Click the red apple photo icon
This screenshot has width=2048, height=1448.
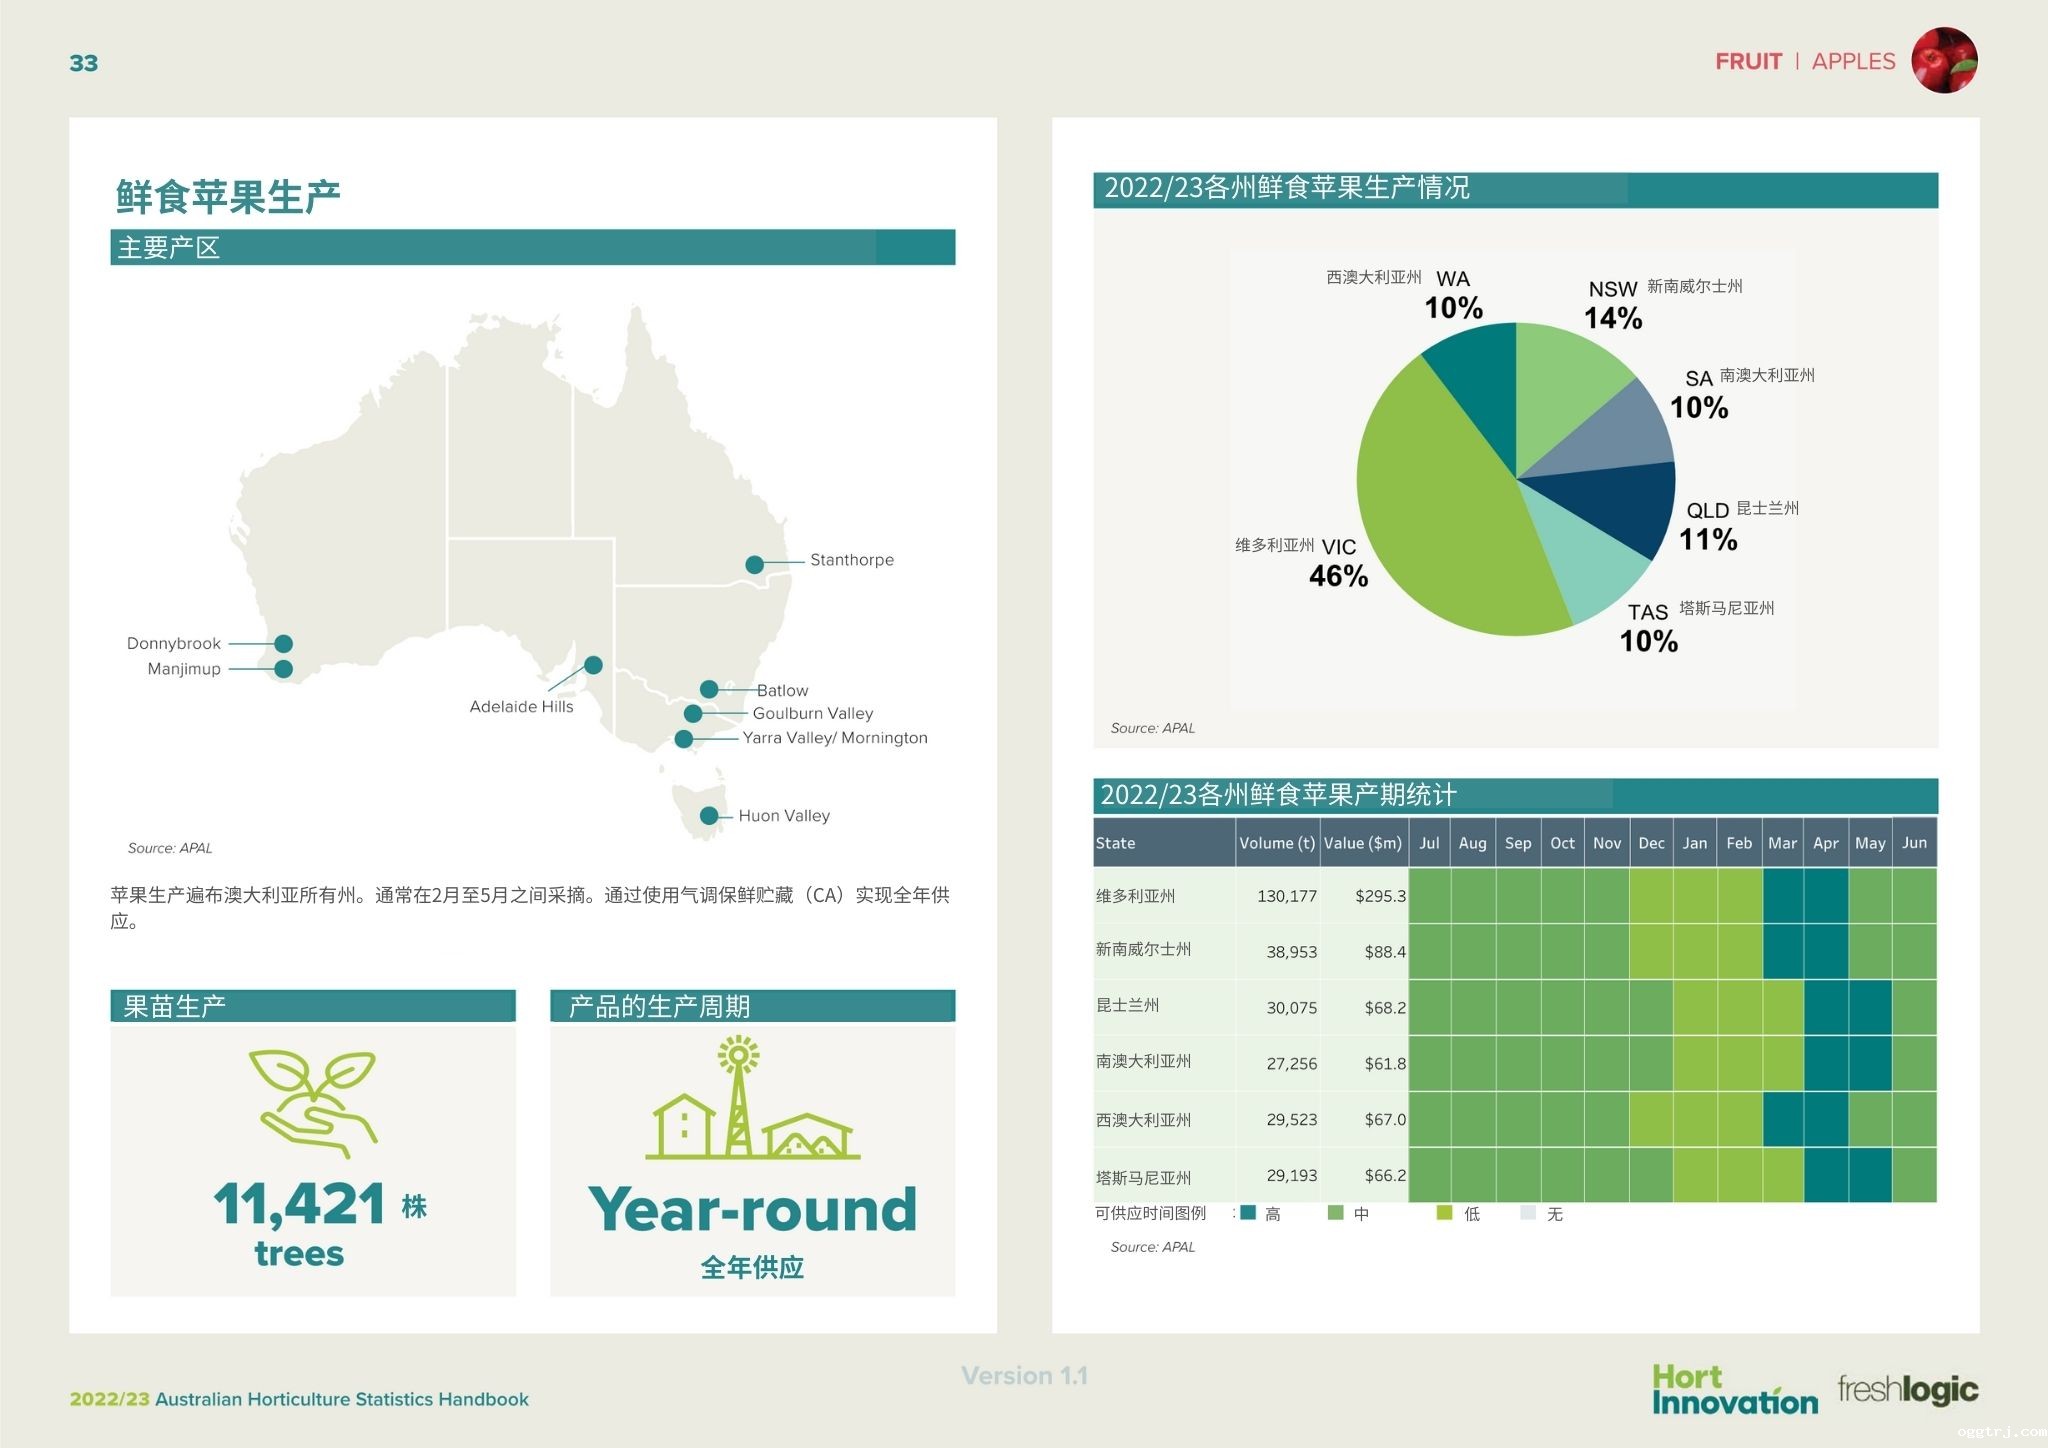(1943, 60)
